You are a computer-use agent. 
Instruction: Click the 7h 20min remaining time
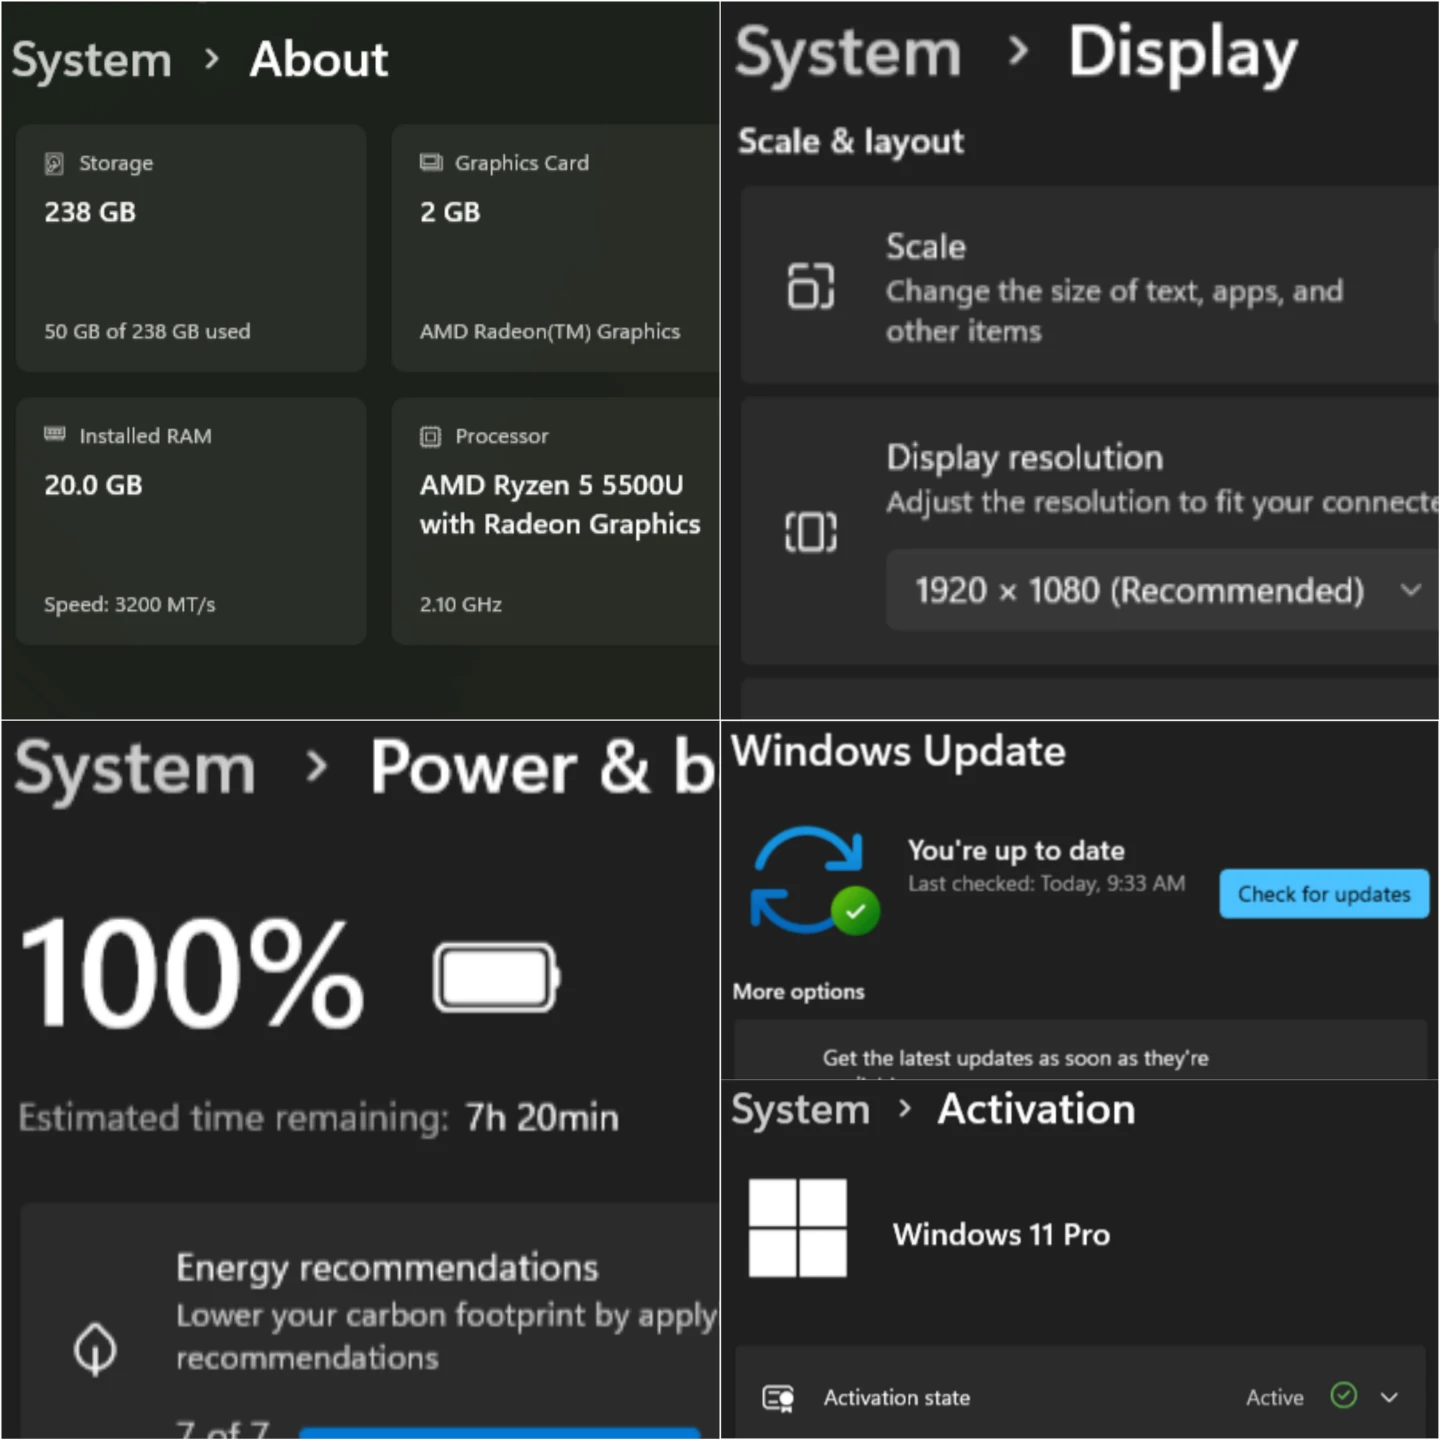coord(542,1118)
